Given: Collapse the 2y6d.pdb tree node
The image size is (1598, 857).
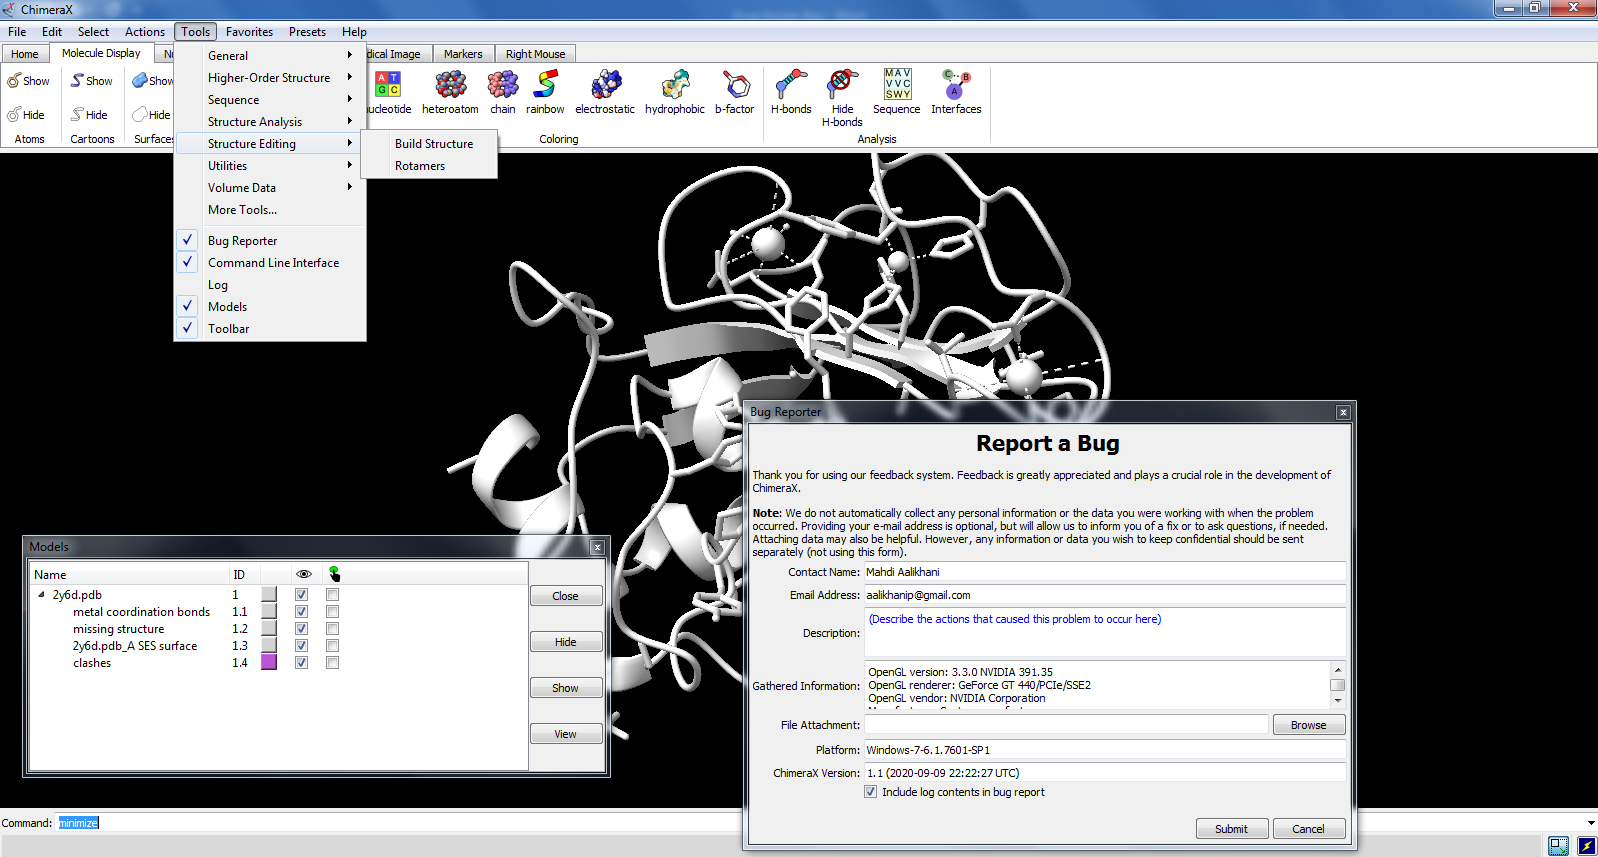Looking at the screenshot, I should click(x=41, y=595).
